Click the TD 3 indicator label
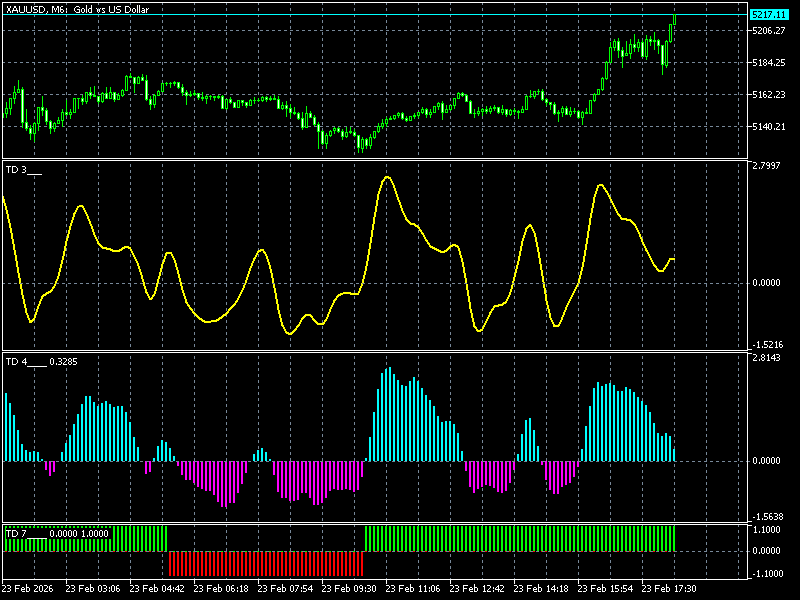The width and height of the screenshot is (800, 600). click(23, 170)
